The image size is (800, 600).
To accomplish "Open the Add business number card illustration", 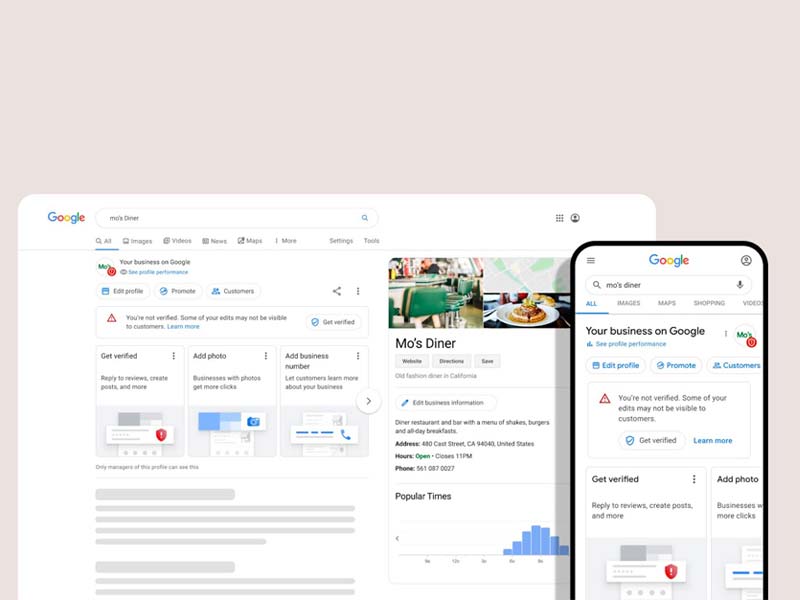I will [x=324, y=431].
